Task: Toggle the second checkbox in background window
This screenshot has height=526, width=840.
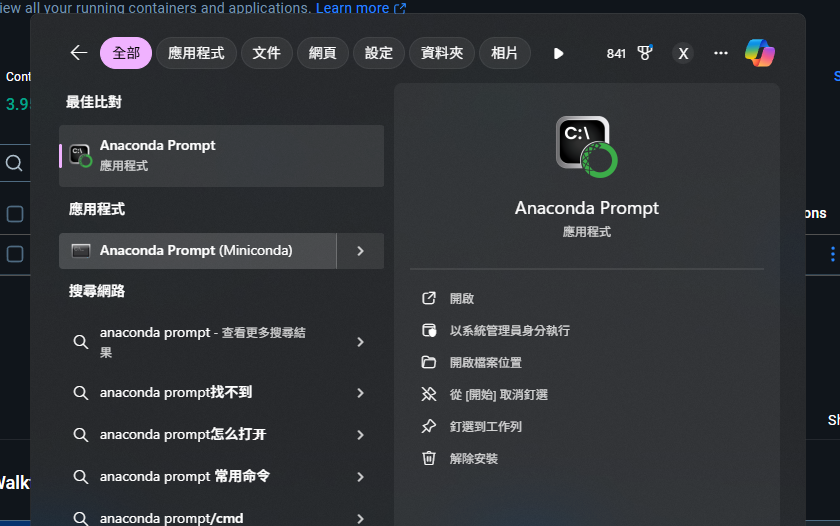Action: [x=15, y=254]
